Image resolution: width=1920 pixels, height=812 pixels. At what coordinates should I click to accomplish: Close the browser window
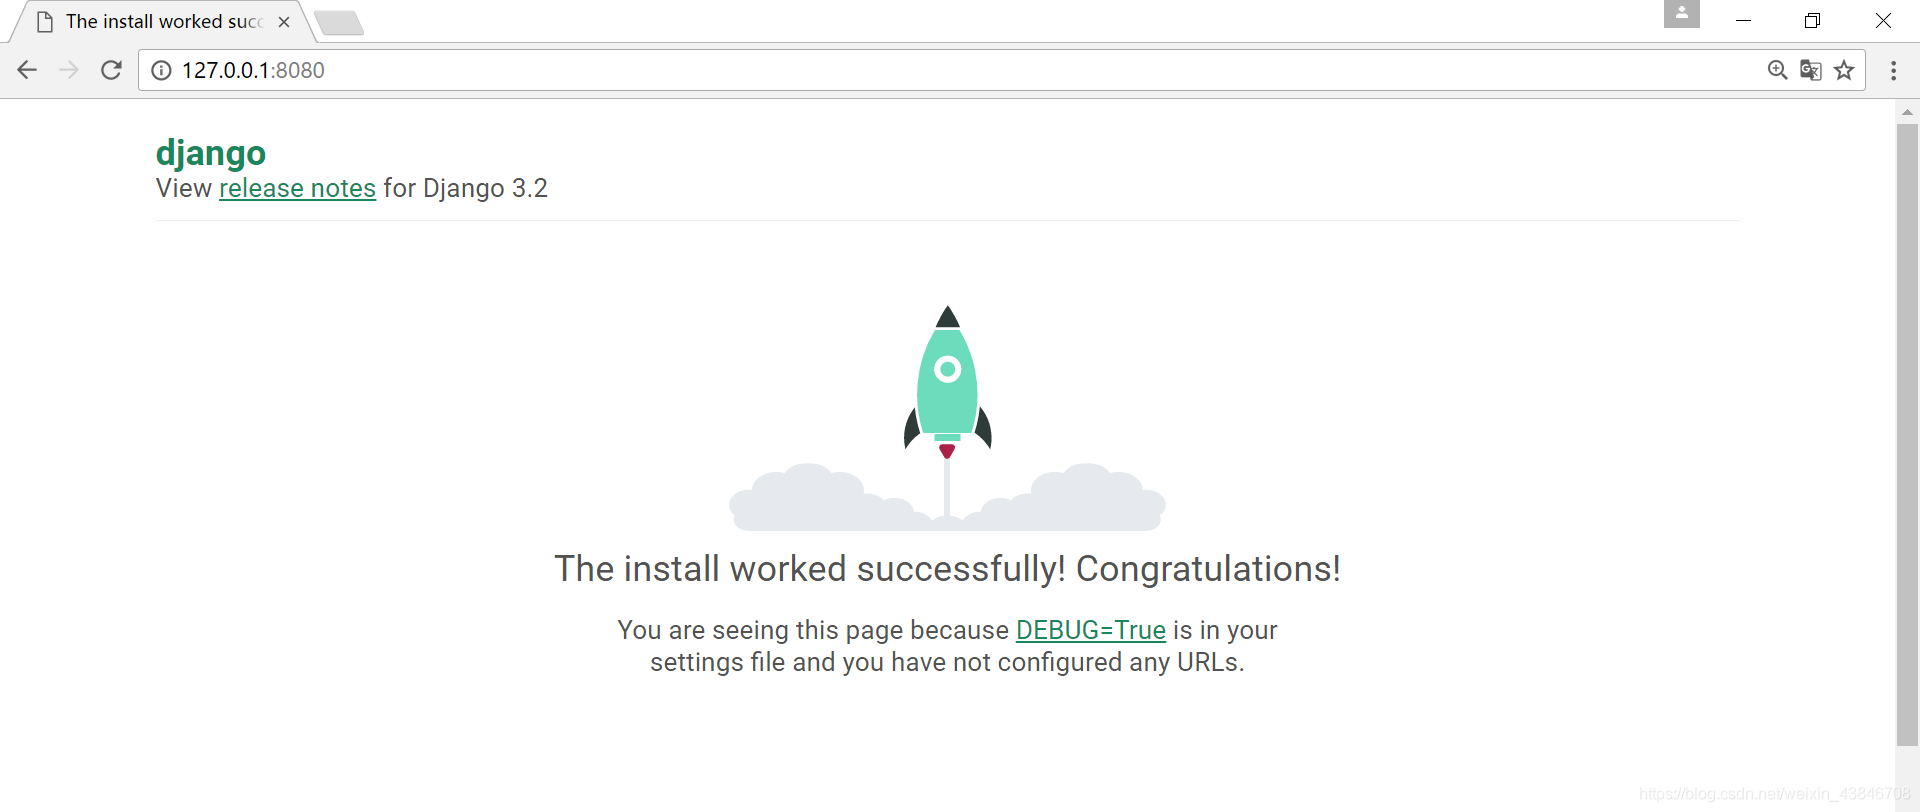[x=1883, y=20]
